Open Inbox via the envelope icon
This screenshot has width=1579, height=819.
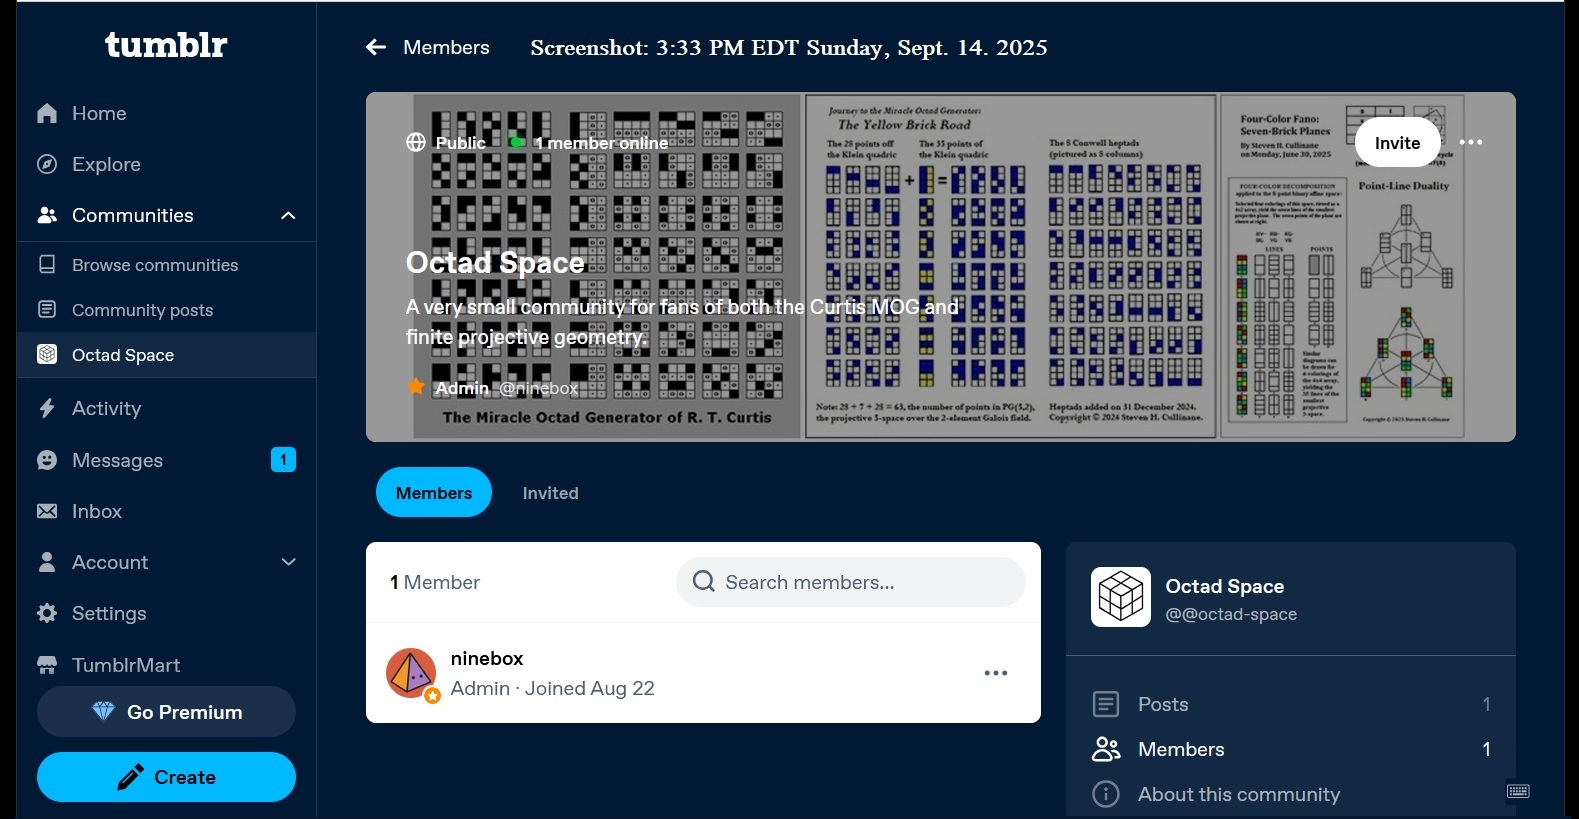tap(47, 512)
